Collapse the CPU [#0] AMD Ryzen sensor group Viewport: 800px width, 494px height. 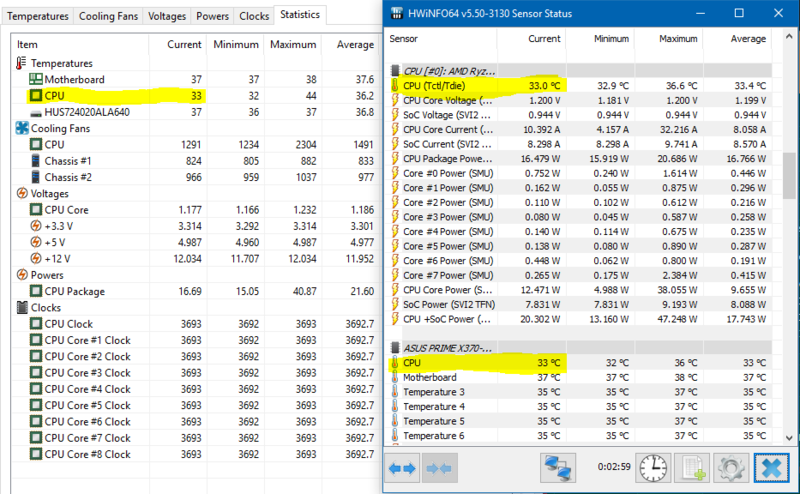click(x=450, y=71)
